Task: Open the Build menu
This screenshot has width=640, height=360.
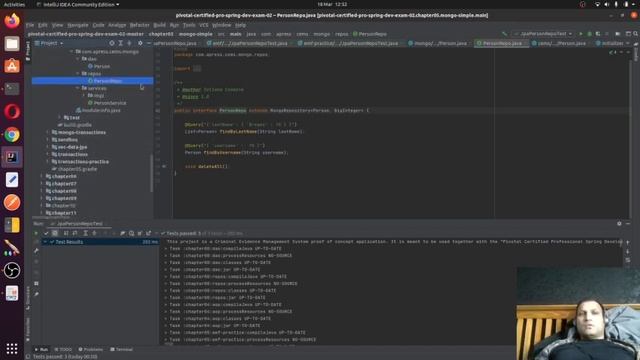Action: (x=160, y=25)
